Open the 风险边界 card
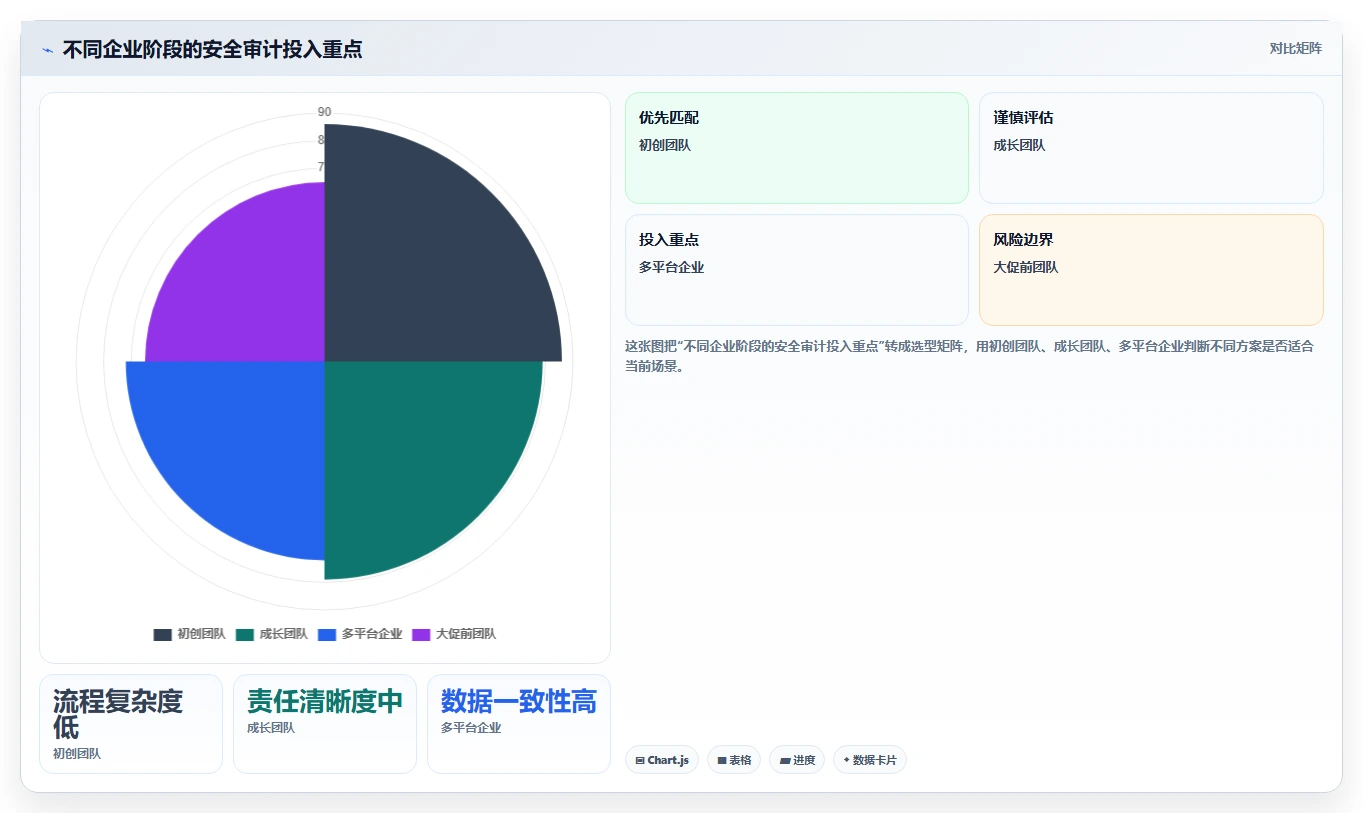 (x=1151, y=270)
